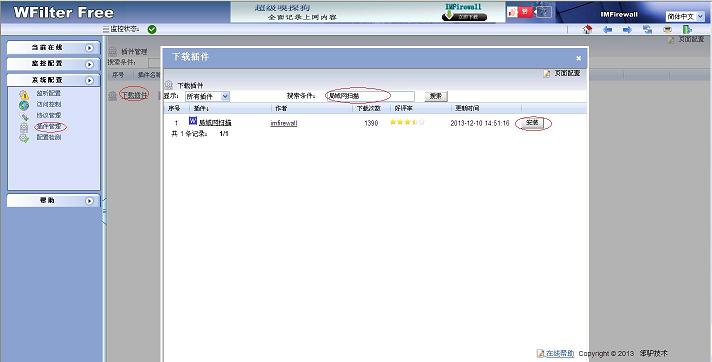This screenshot has width=712, height=362.
Task: Click the green monitoring status checkmark icon
Action: [152, 29]
